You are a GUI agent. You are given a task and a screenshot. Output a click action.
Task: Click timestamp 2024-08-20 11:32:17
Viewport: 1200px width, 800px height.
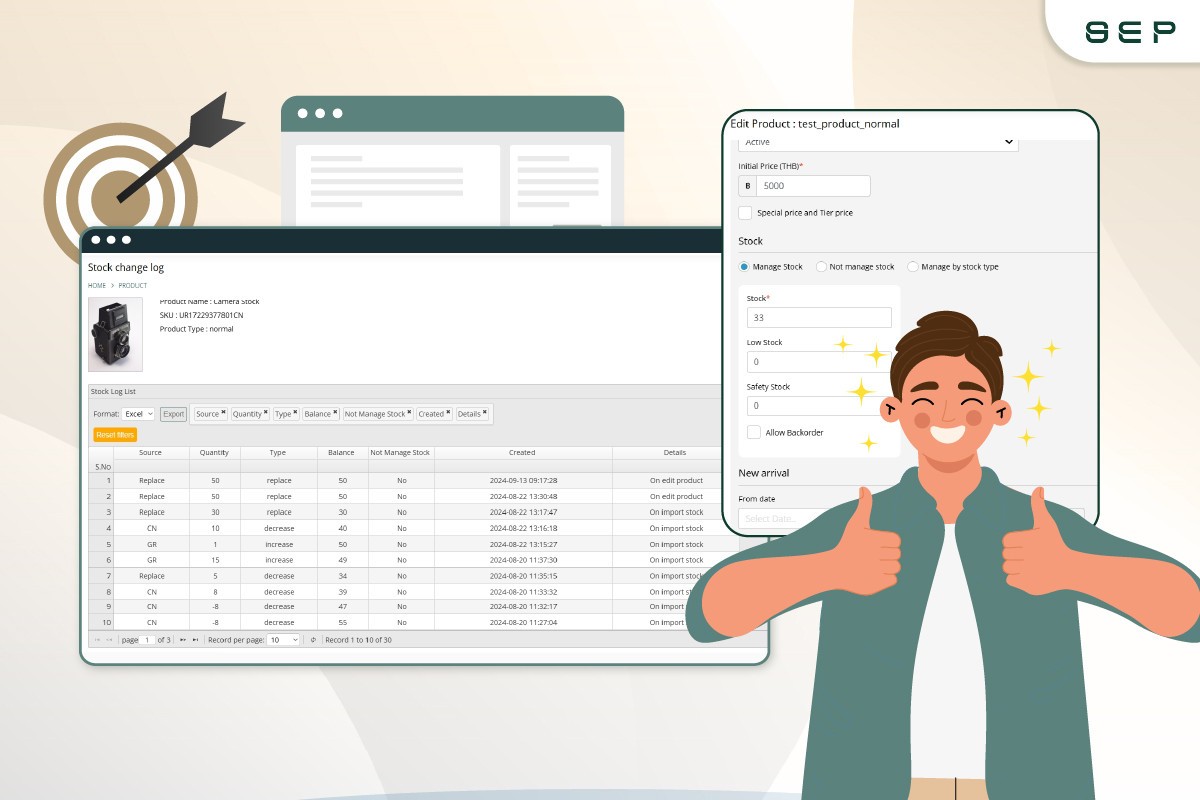(523, 607)
